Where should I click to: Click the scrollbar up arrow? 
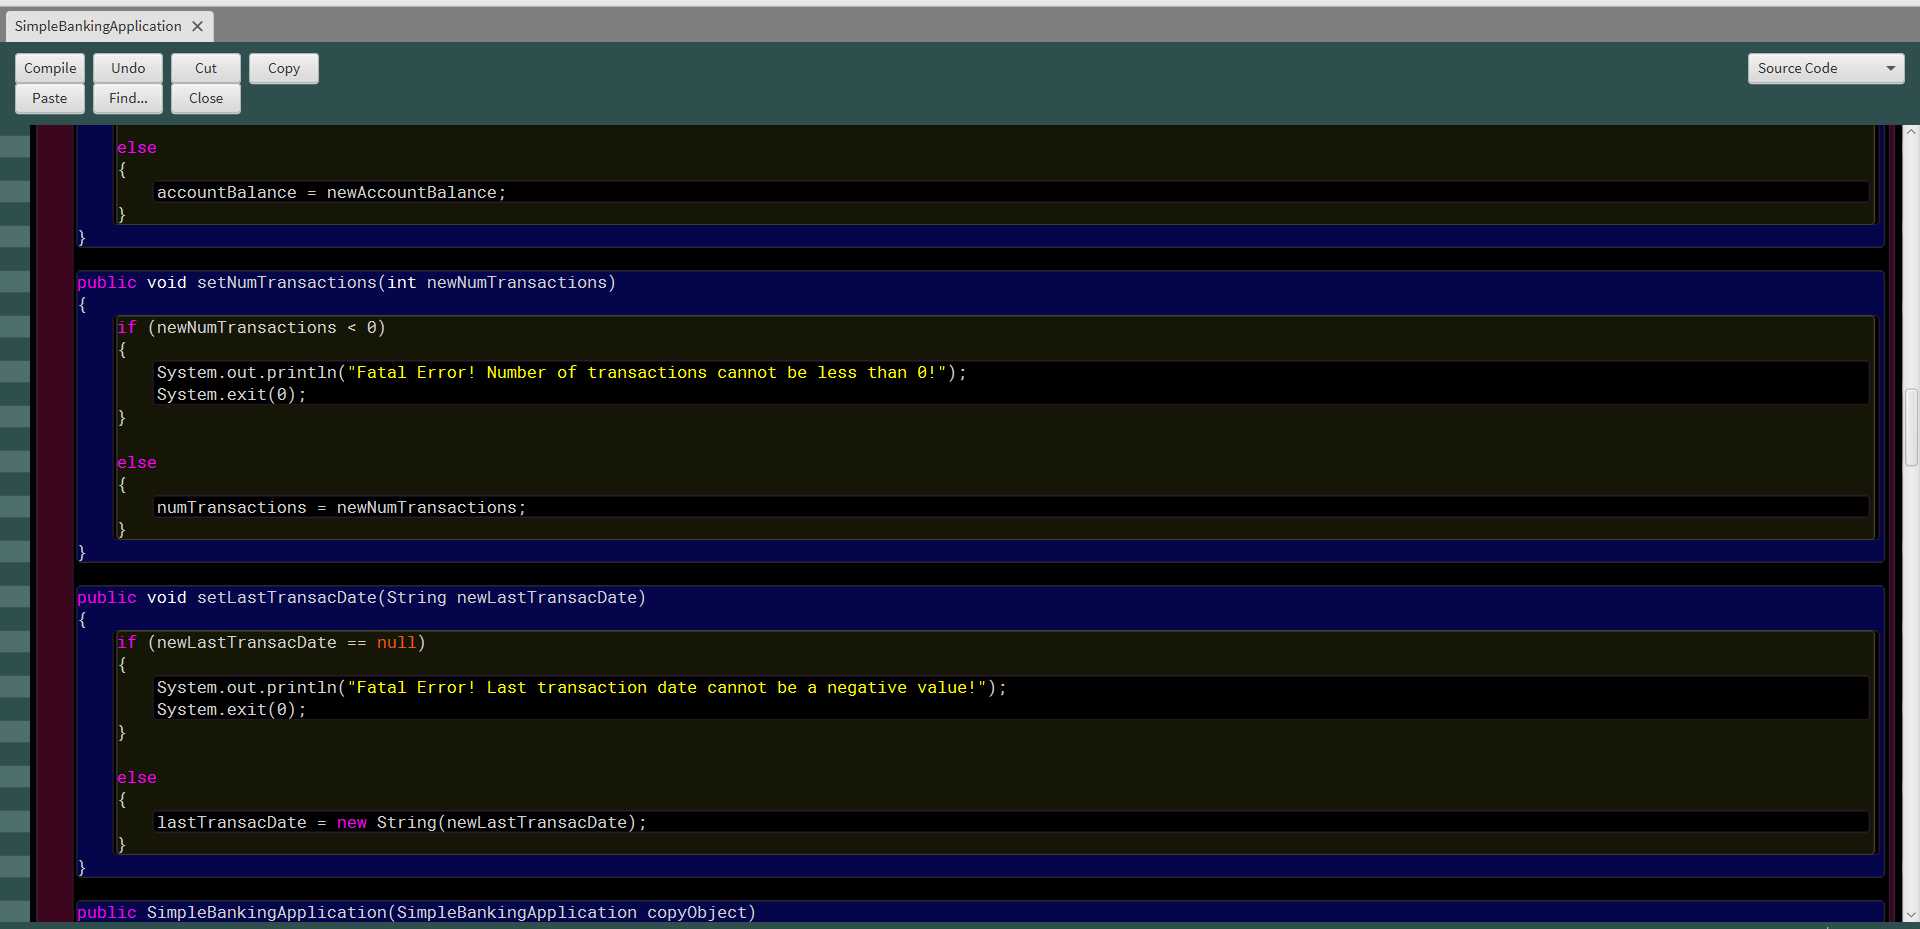1910,129
